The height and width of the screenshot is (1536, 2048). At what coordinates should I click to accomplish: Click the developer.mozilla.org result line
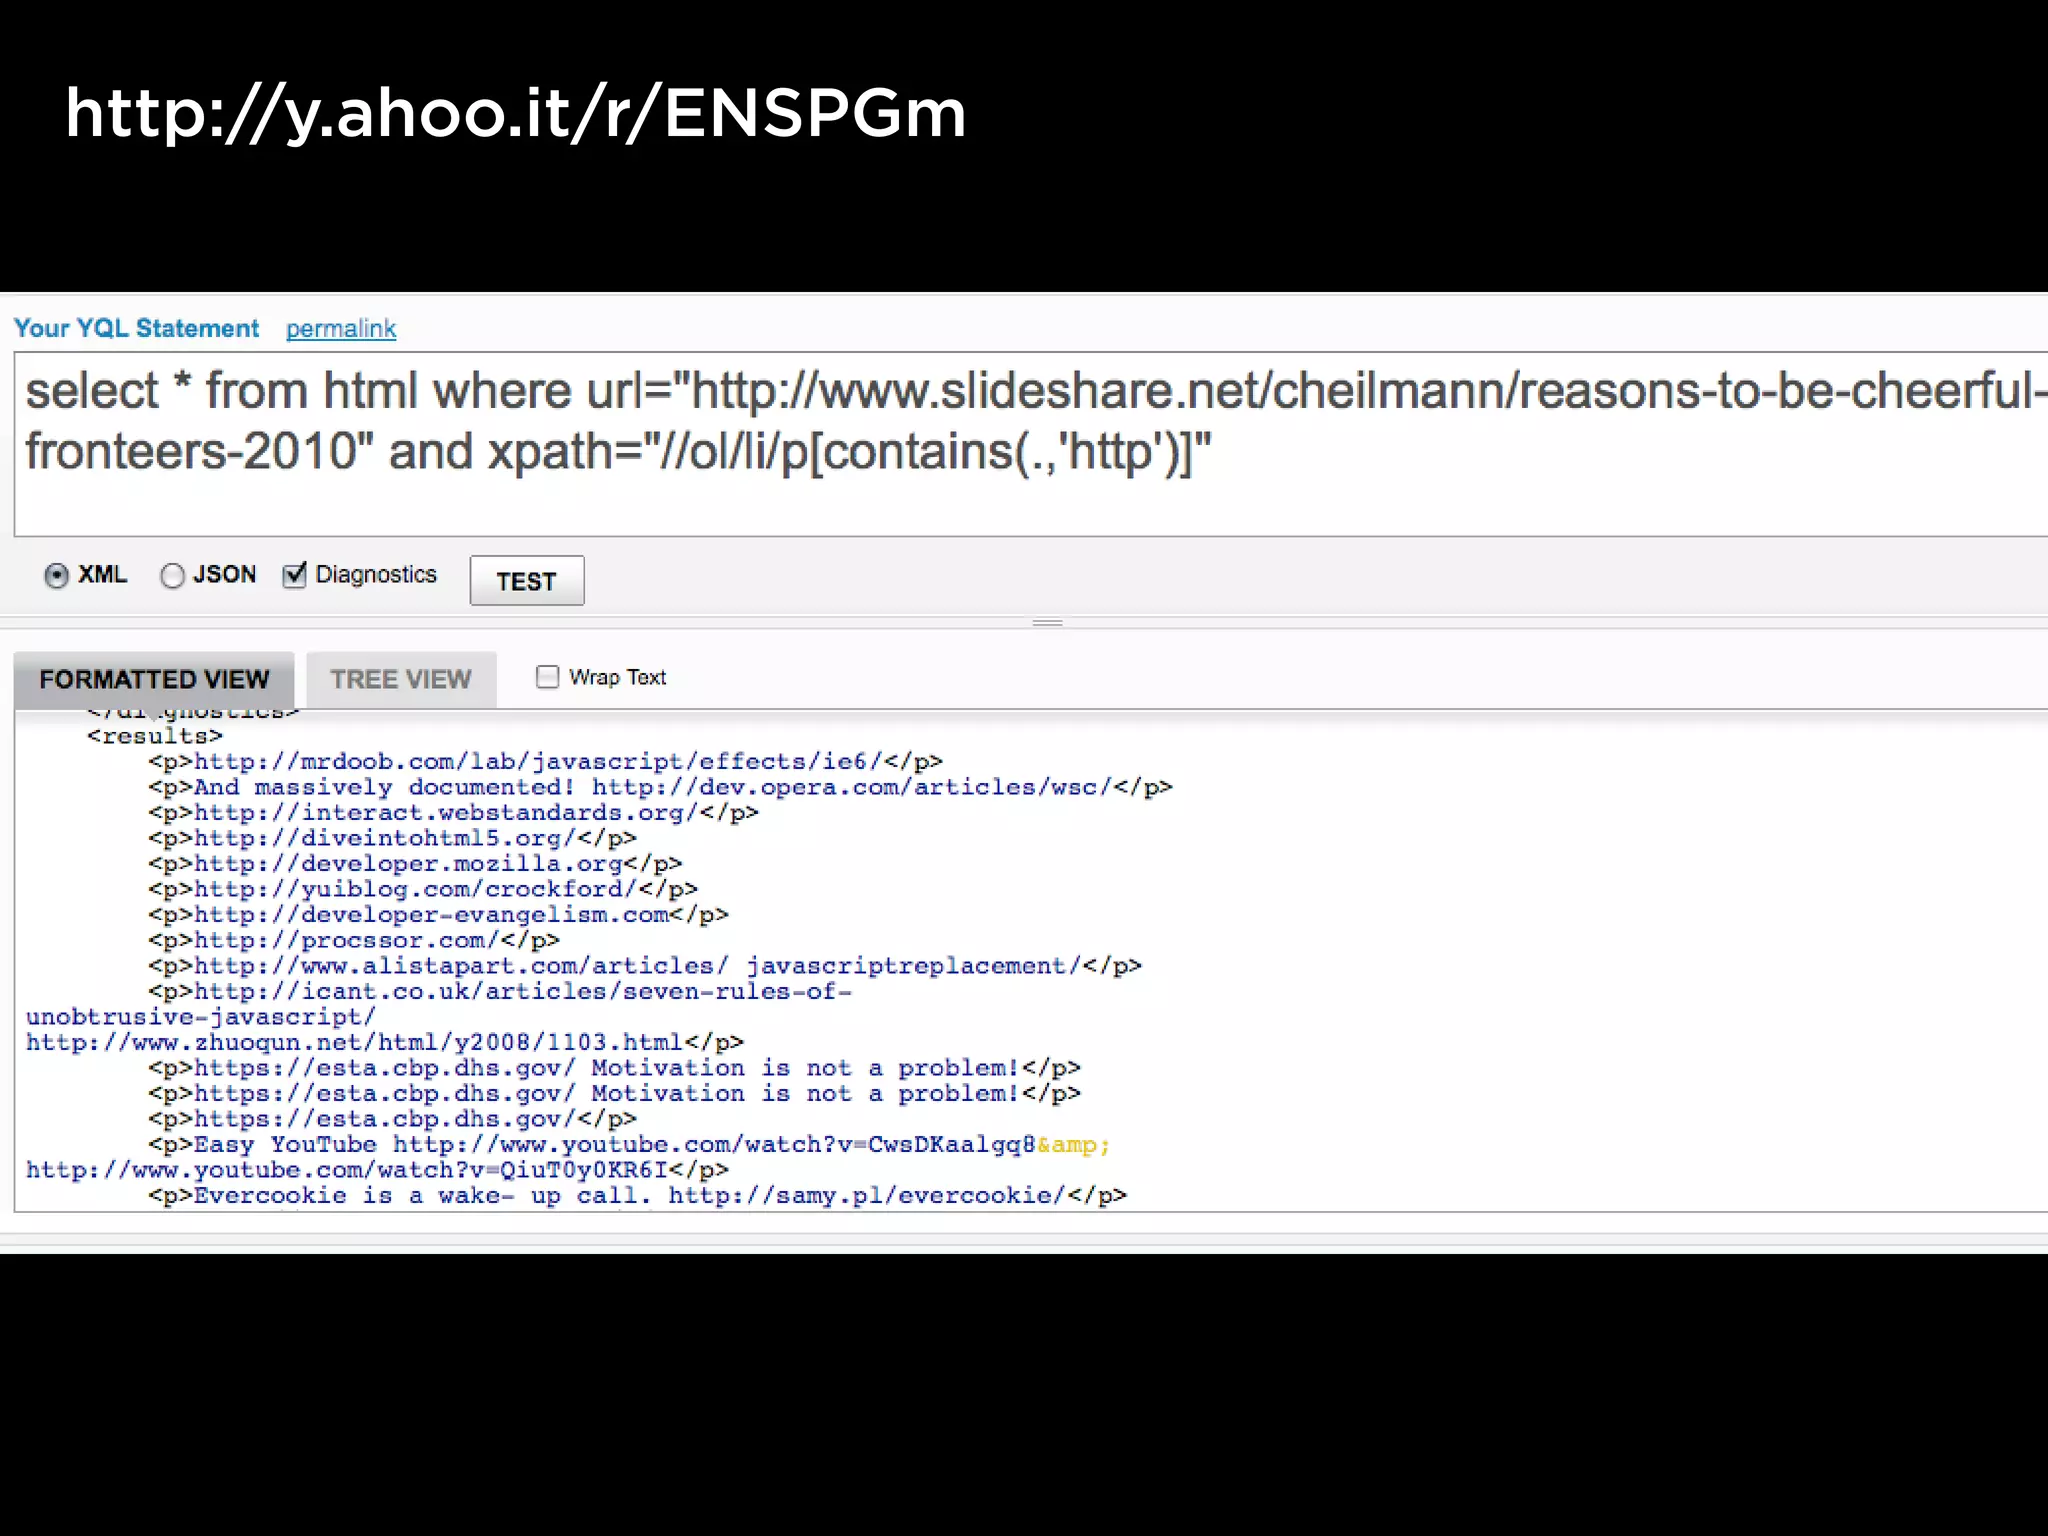415,864
